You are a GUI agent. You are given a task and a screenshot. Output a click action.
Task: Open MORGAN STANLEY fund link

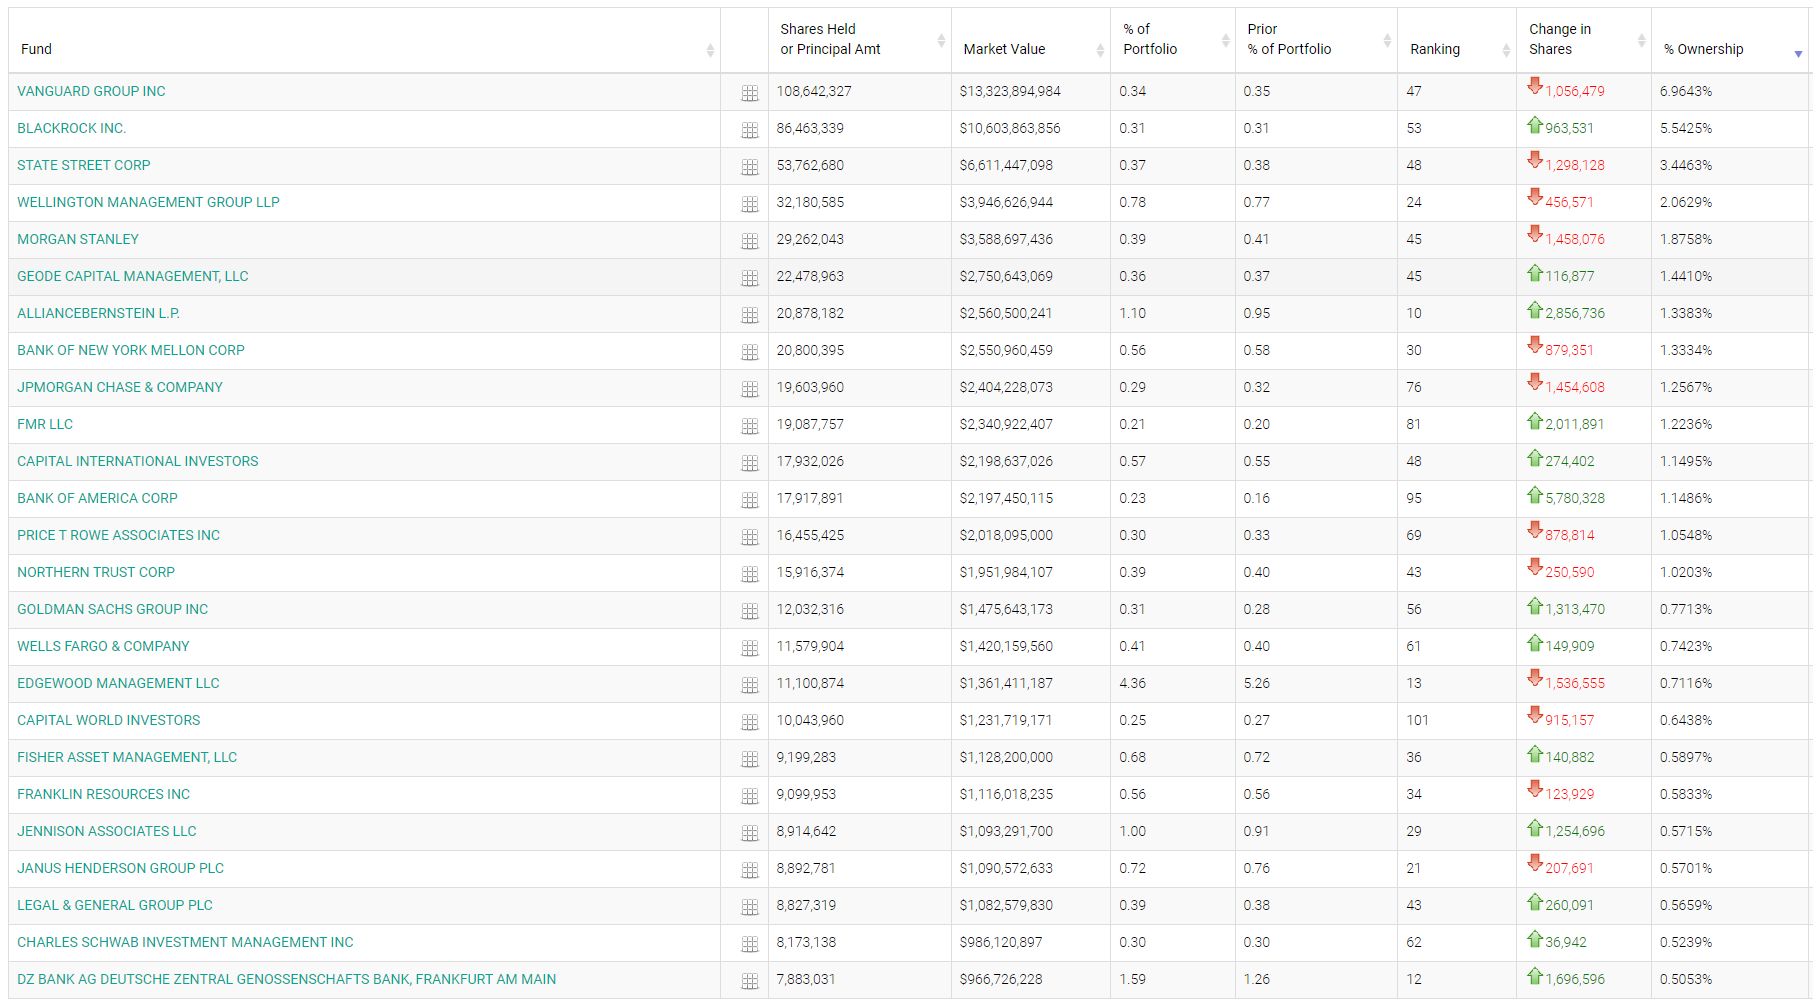78,239
